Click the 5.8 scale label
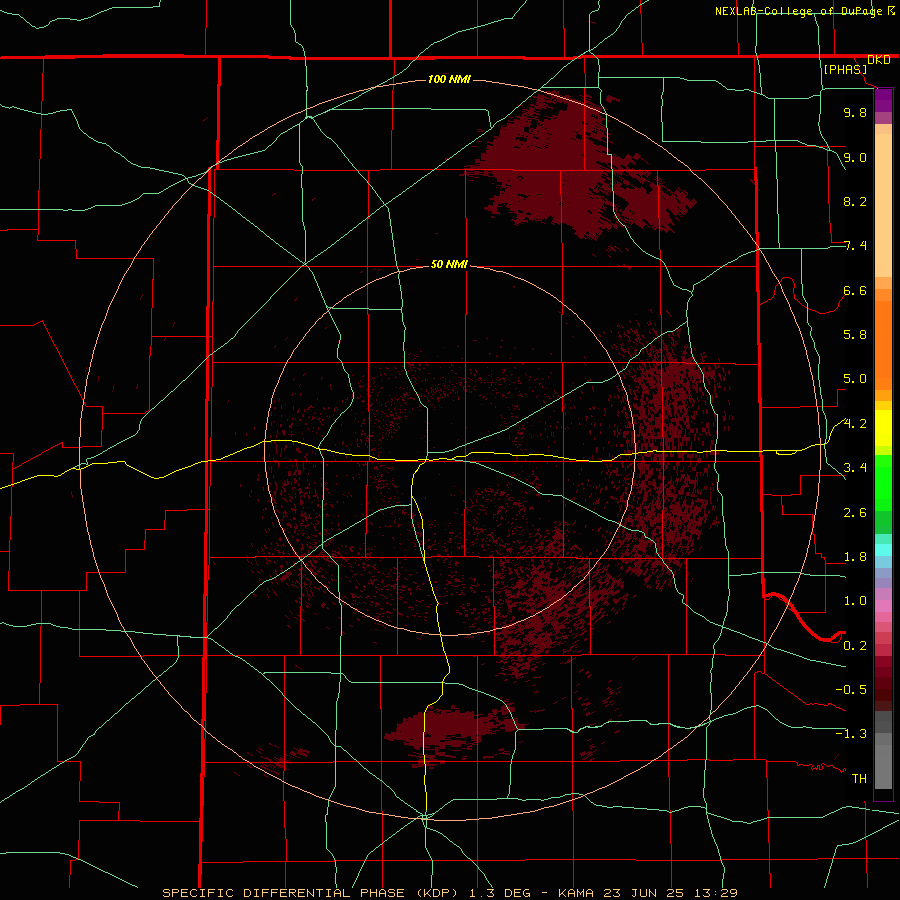Image resolution: width=900 pixels, height=900 pixels. (x=855, y=335)
